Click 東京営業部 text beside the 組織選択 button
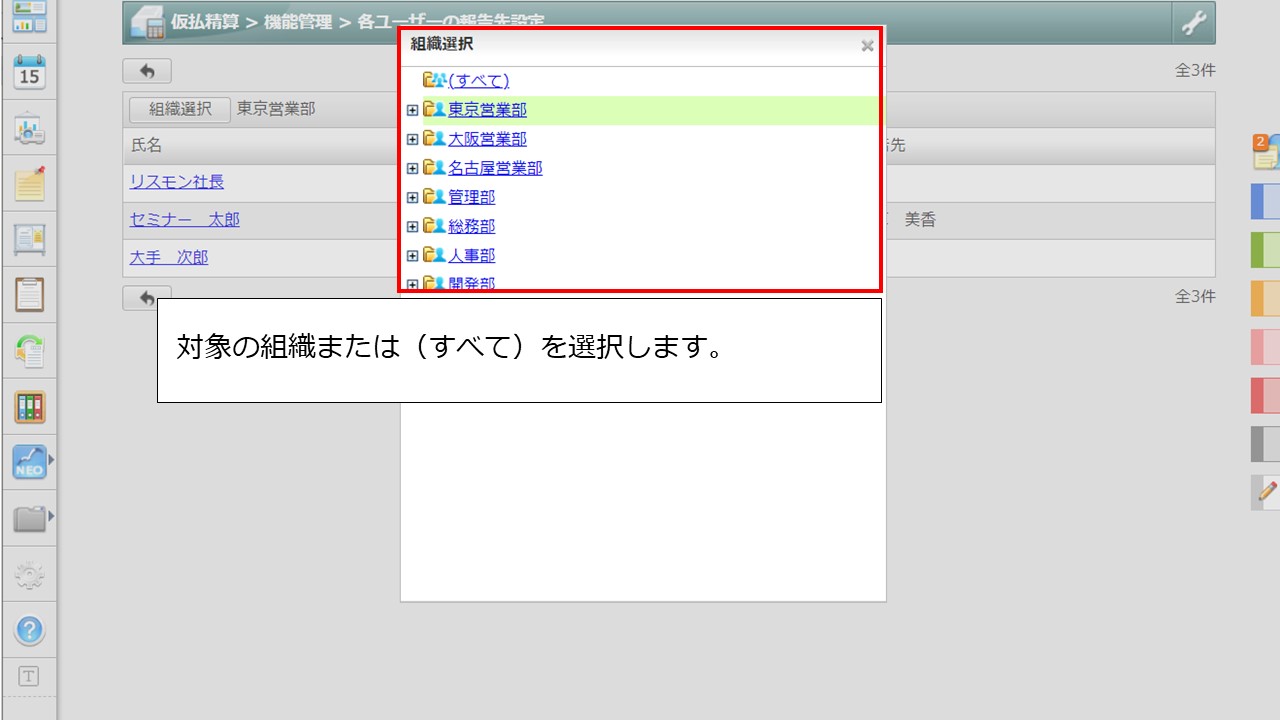This screenshot has height=720, width=1280. 276,109
